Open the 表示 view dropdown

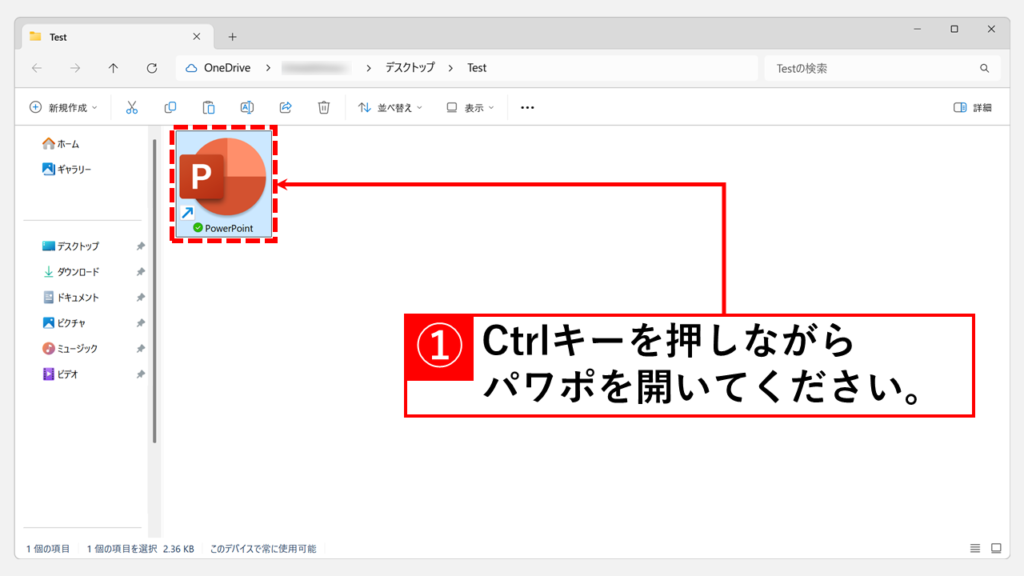470,107
